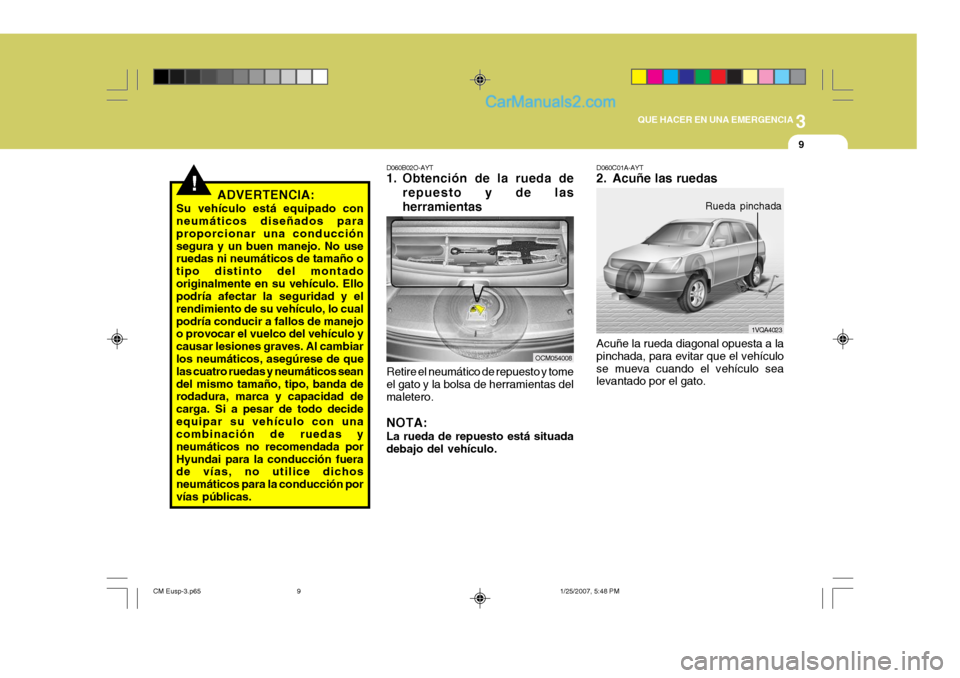This screenshot has width=960, height=678.
Task: Open the spare tire compartment illustration
Action: [480, 289]
